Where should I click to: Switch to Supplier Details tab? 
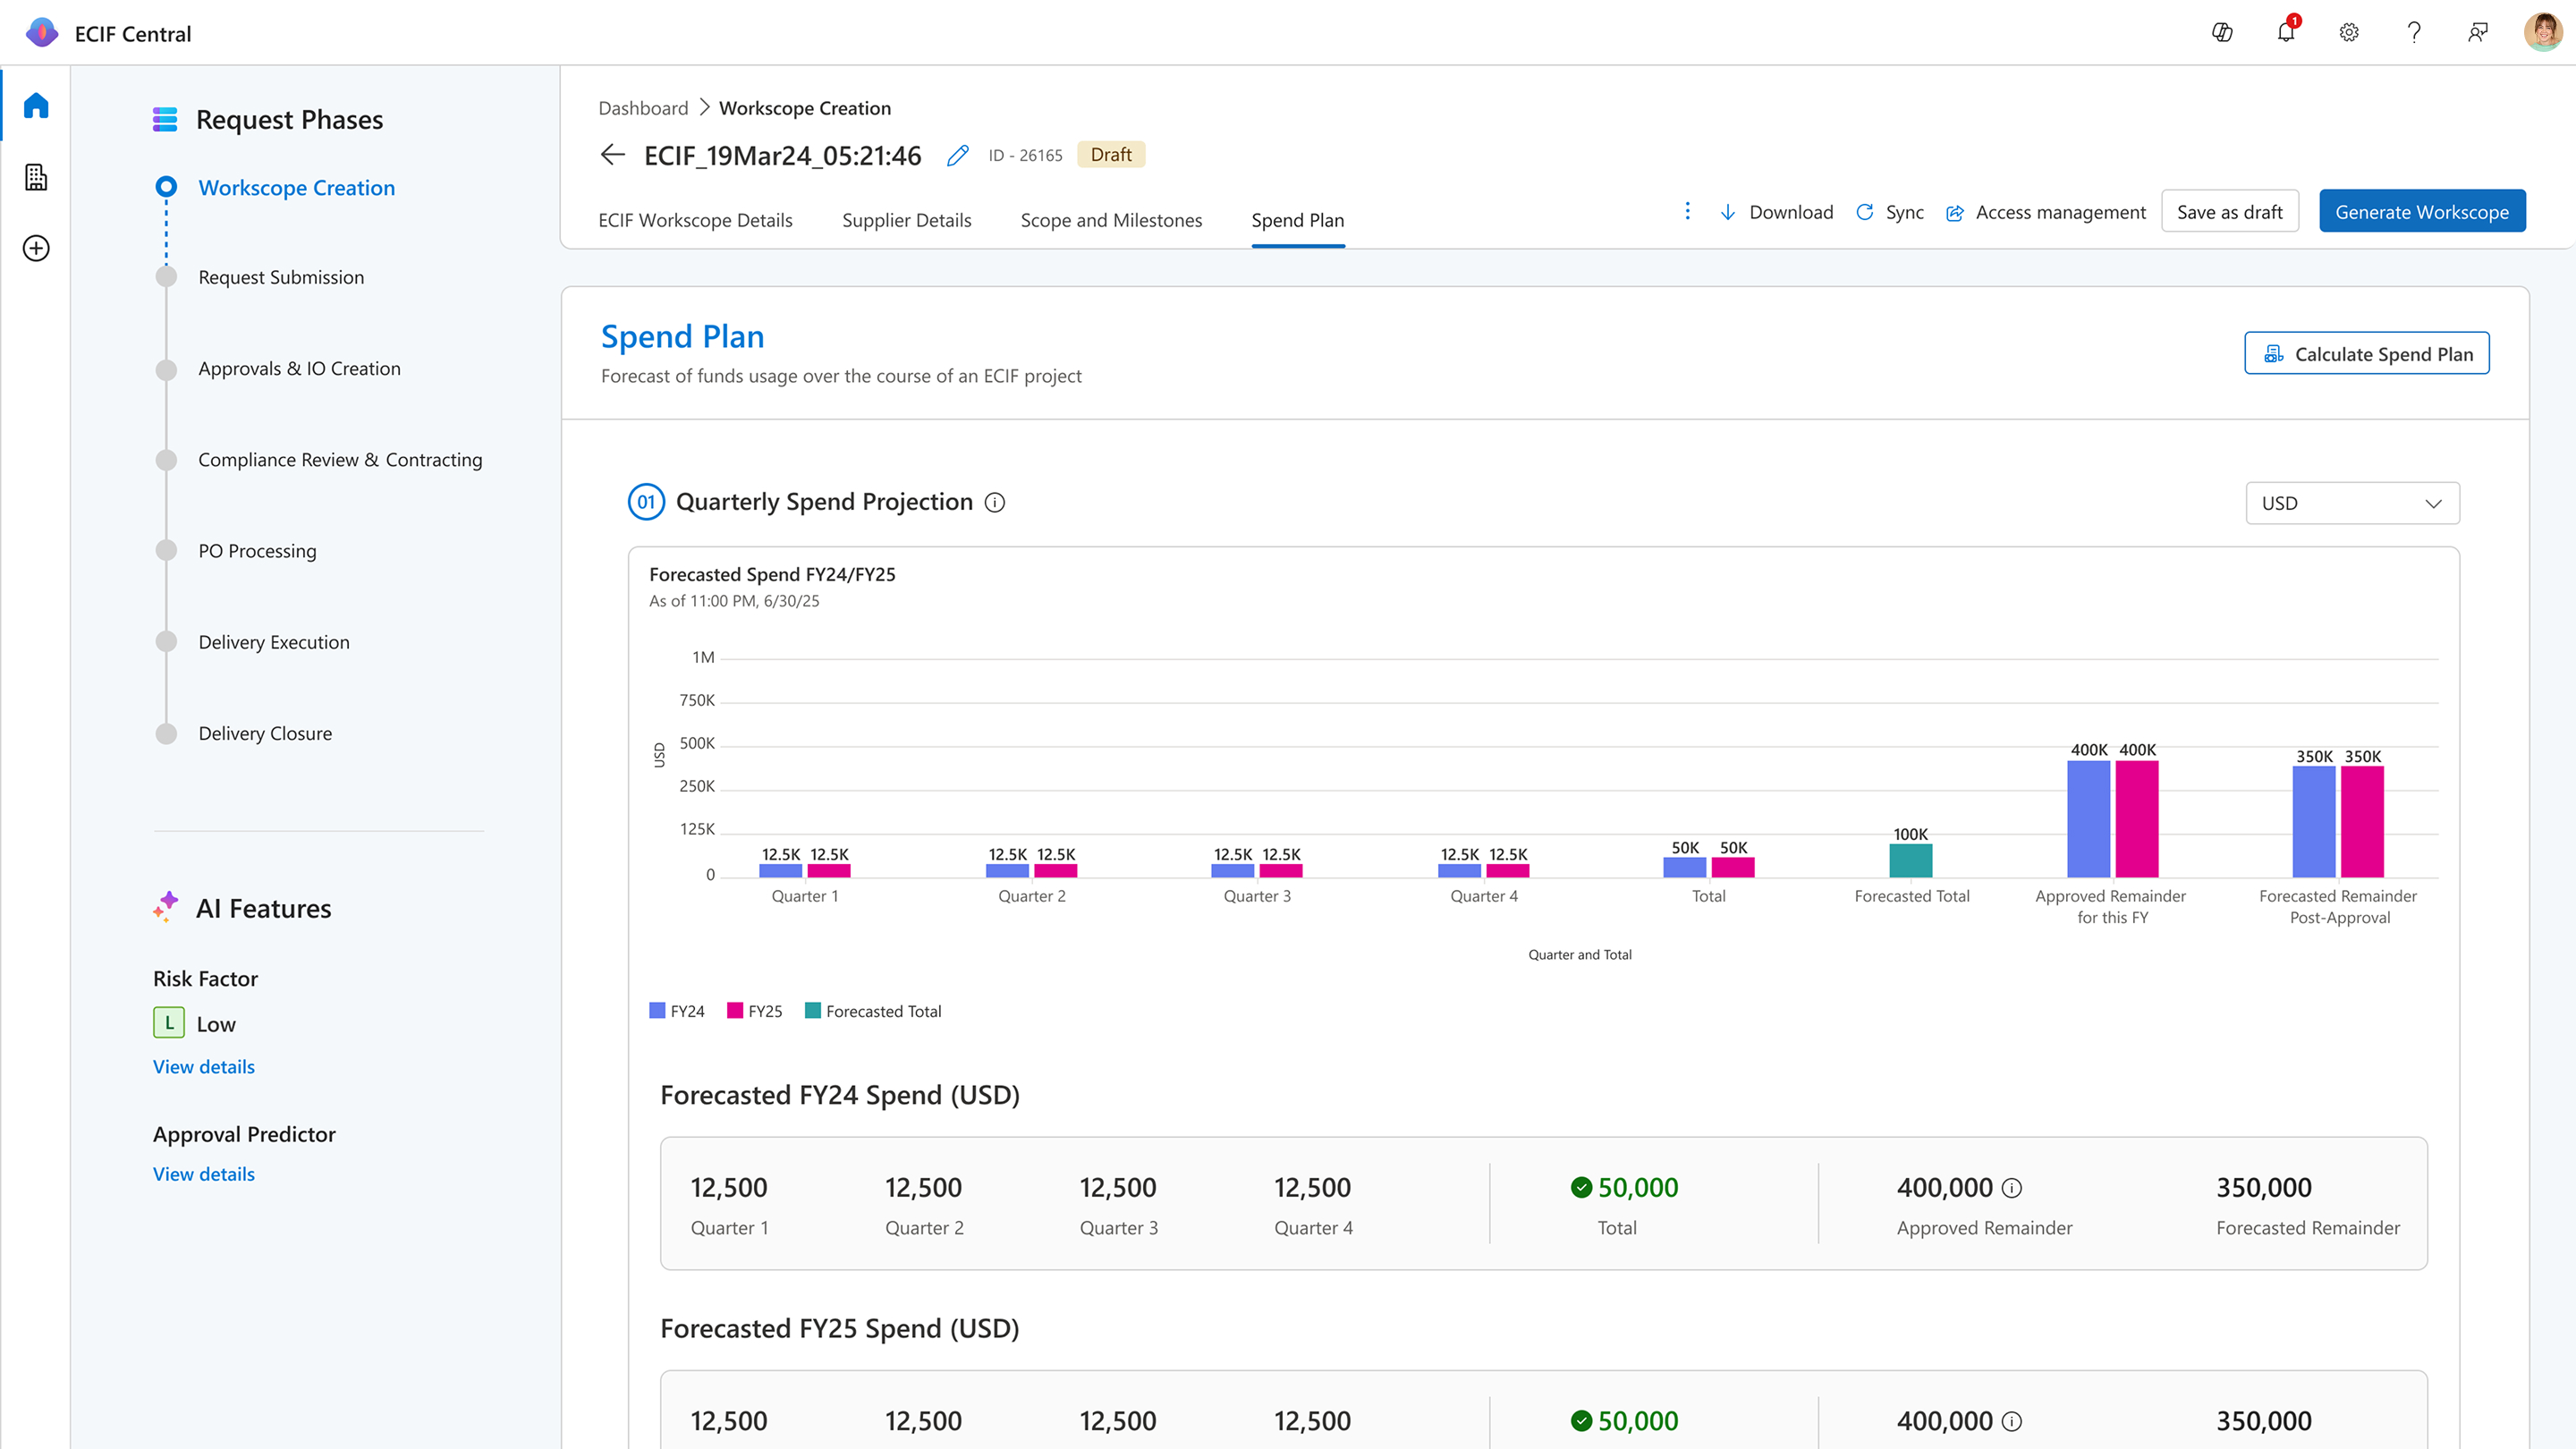point(906,220)
